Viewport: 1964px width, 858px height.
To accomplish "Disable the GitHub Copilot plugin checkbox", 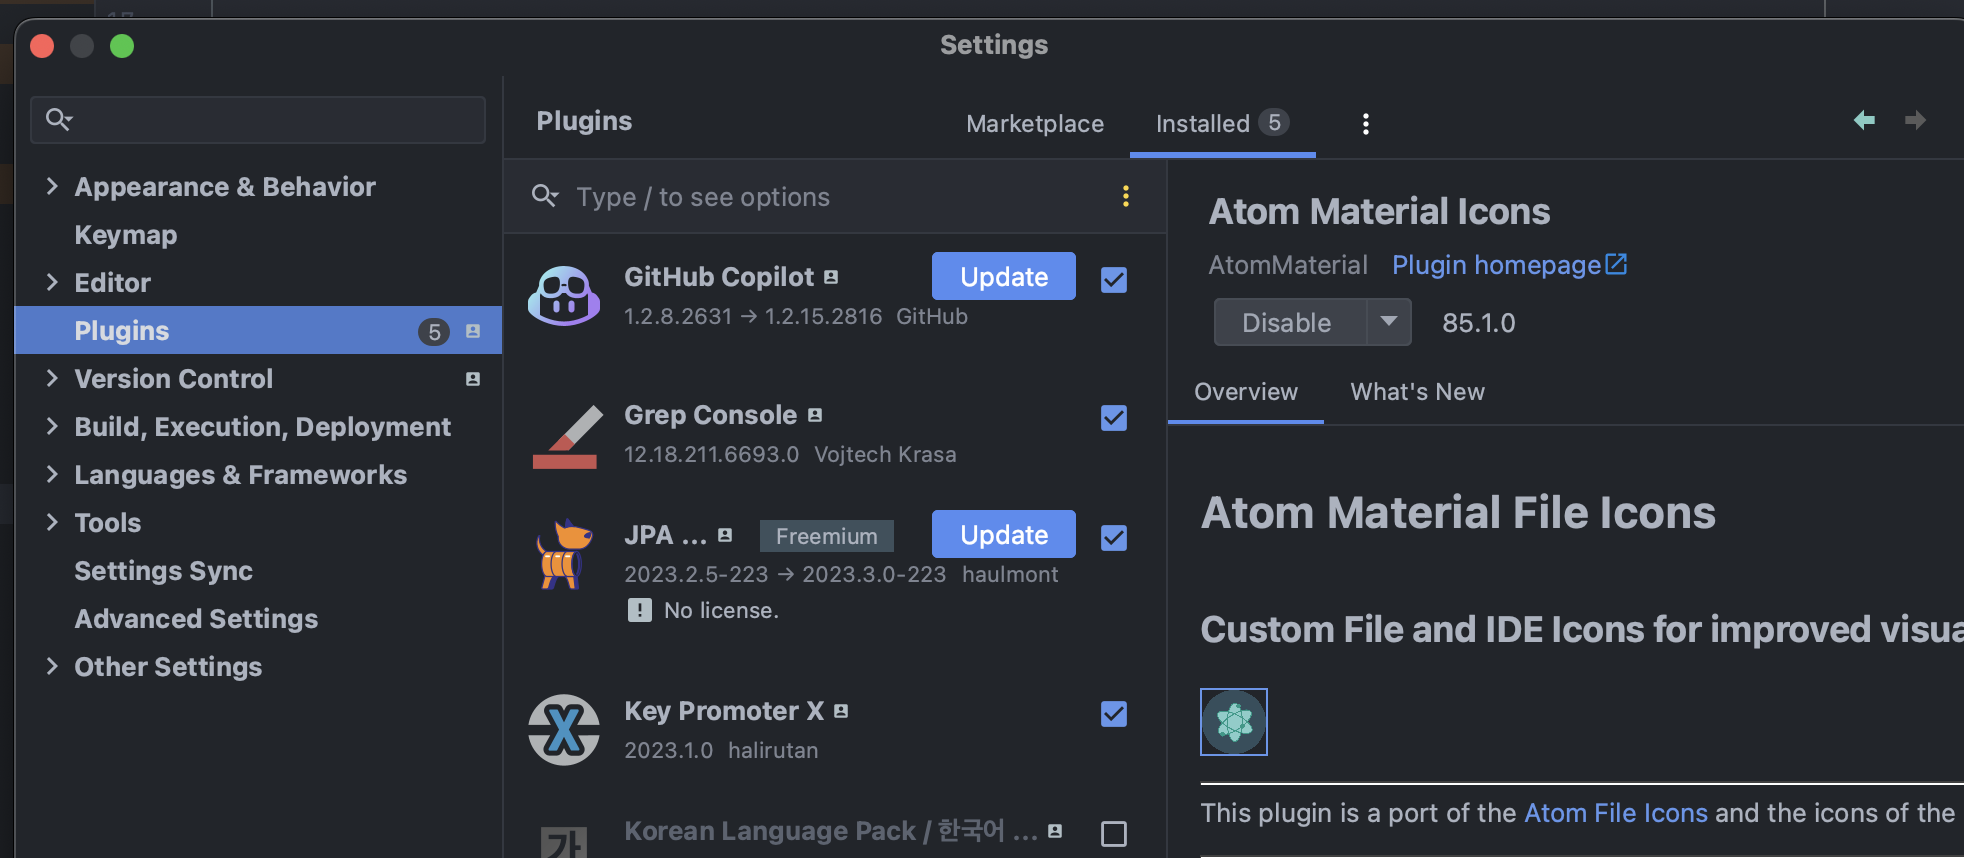I will pyautogui.click(x=1114, y=280).
